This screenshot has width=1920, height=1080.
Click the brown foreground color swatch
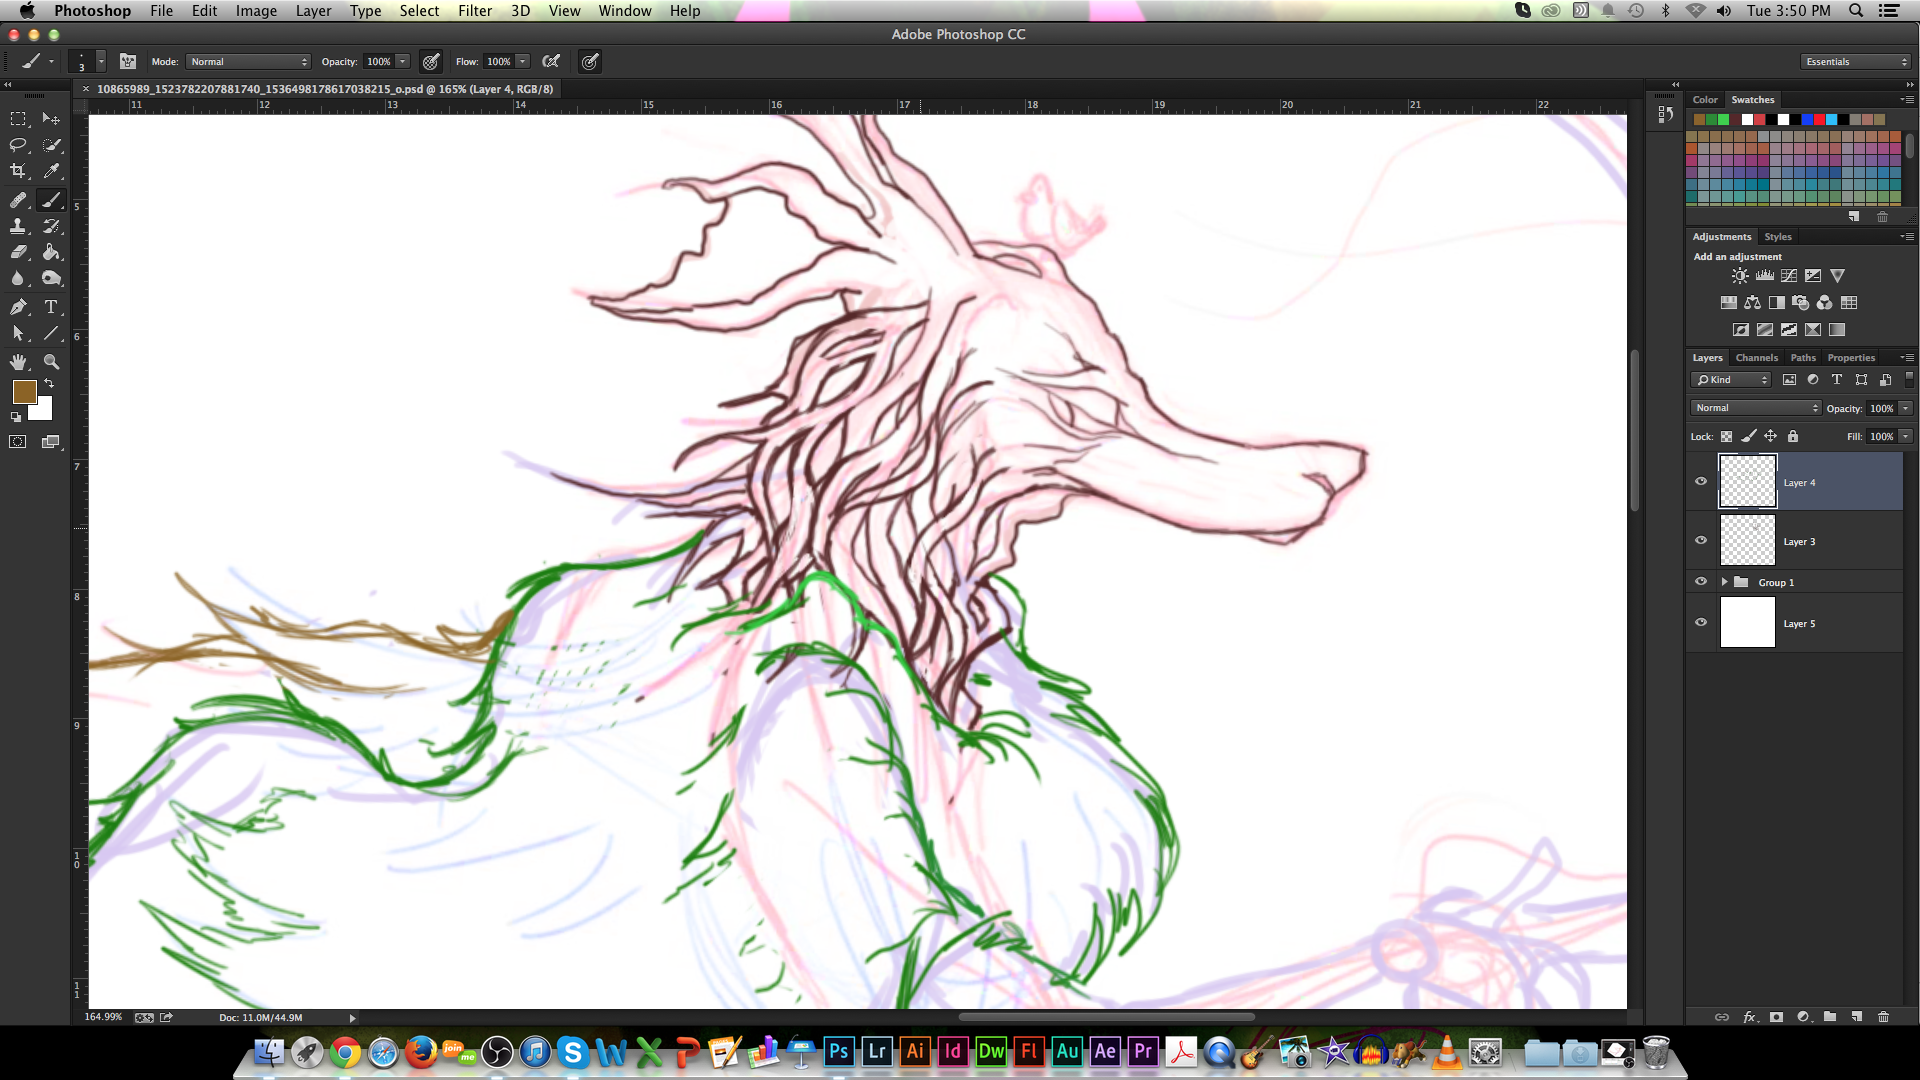click(x=24, y=392)
